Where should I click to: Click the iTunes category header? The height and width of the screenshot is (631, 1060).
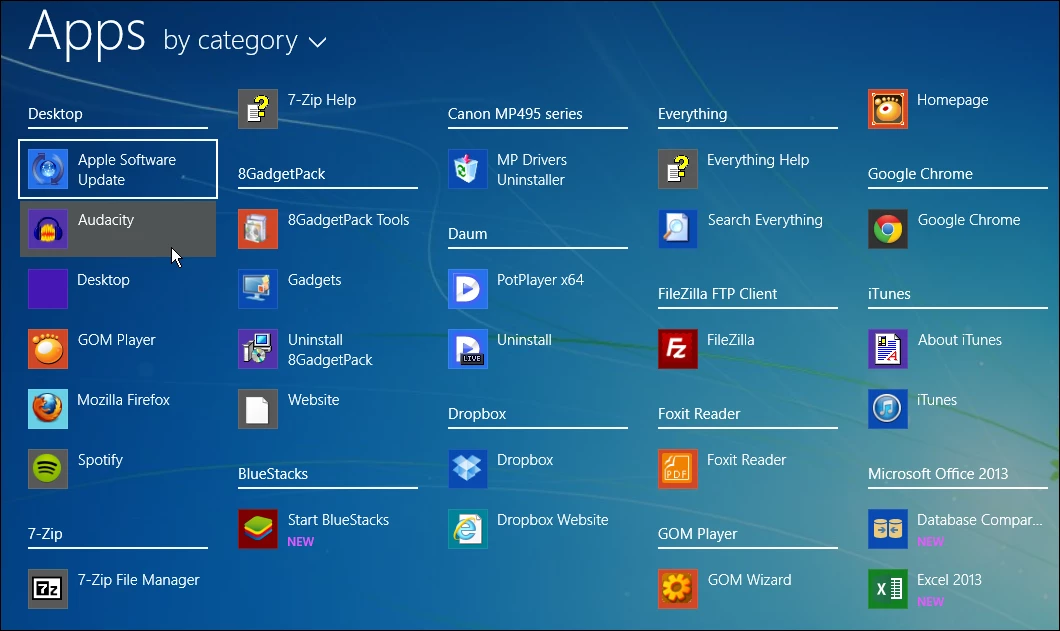[x=890, y=294]
